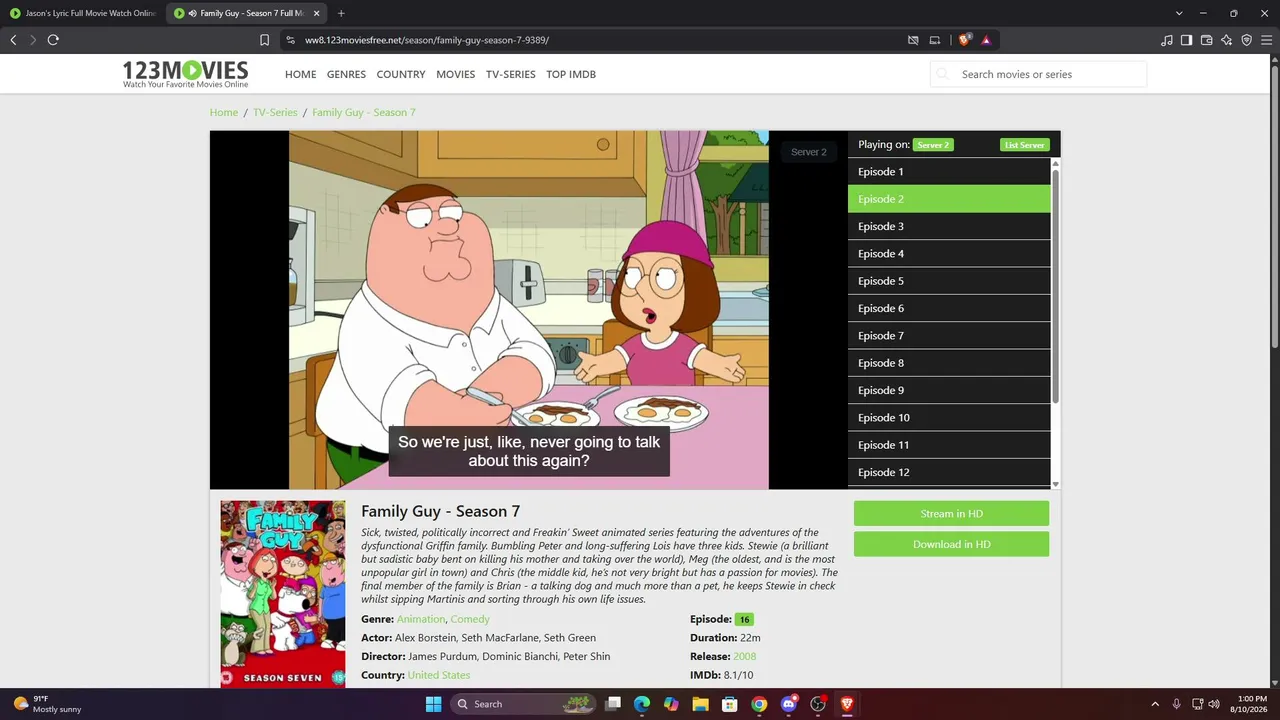Close the Family Guy Season 7 tab

click(x=317, y=13)
